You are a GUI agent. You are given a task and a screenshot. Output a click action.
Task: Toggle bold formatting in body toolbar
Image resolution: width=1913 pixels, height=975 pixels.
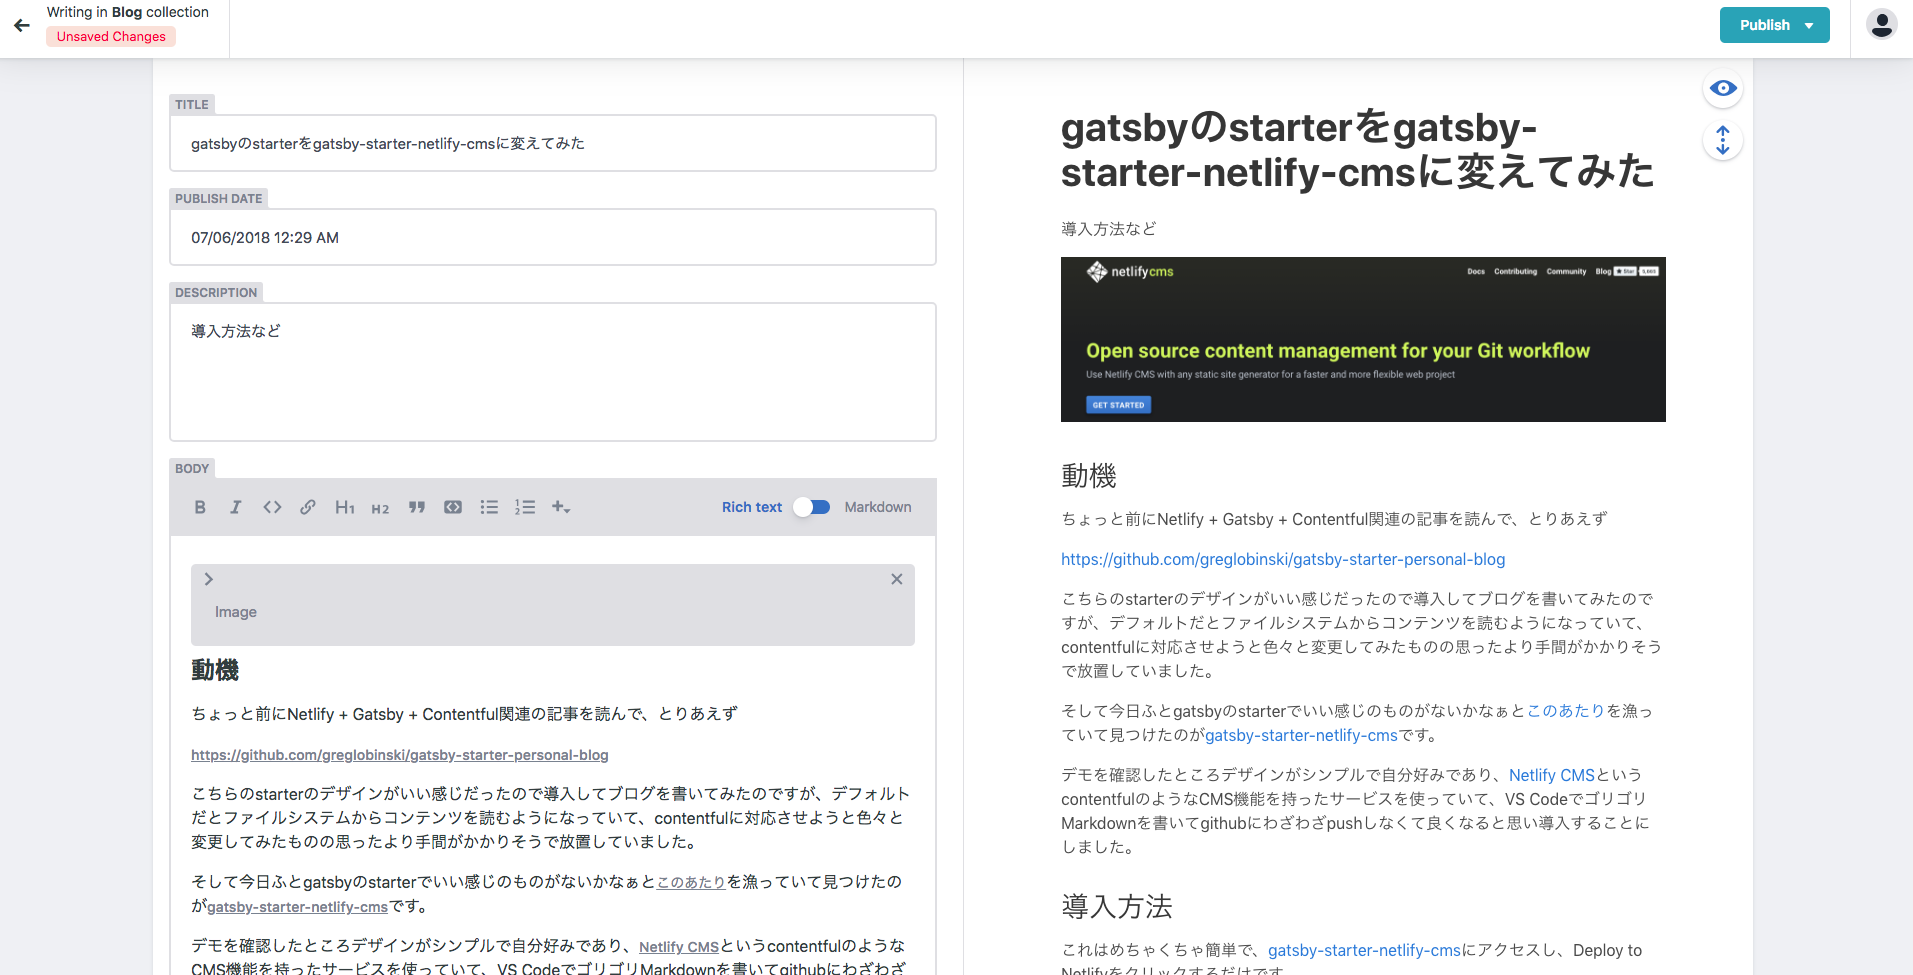tap(200, 507)
